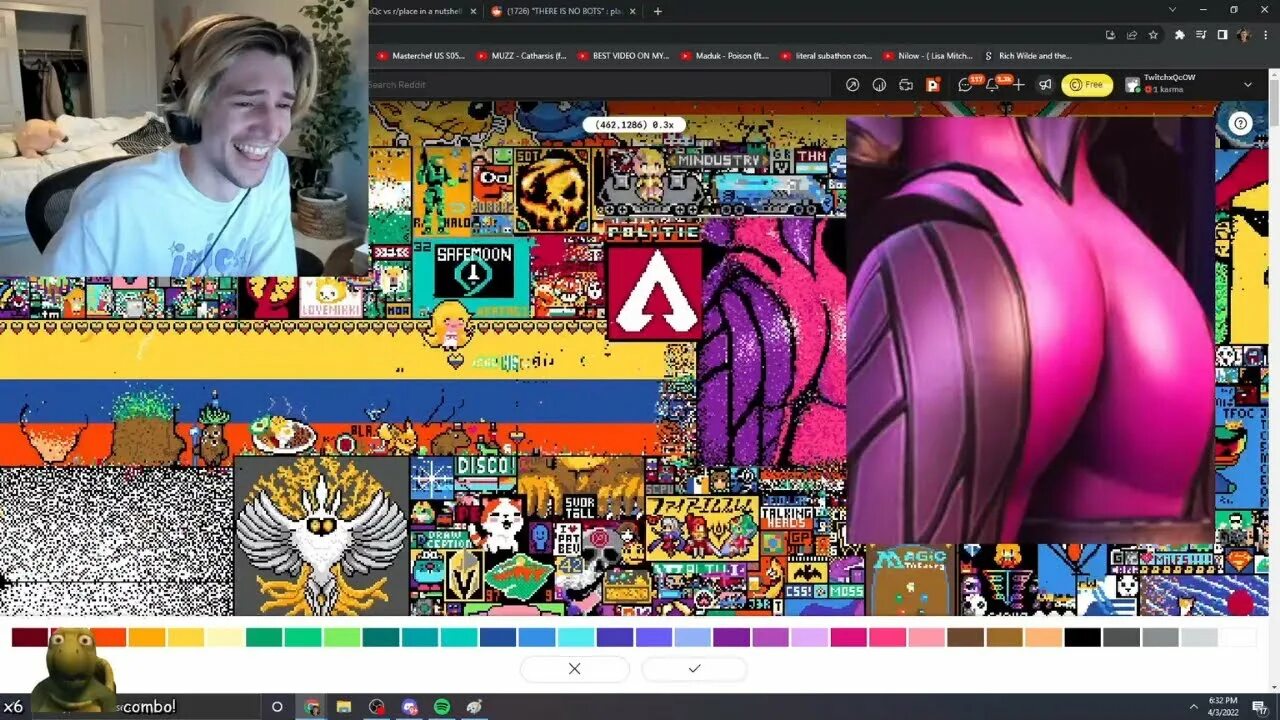
Task: Open the help question mark icon
Action: coord(1240,124)
